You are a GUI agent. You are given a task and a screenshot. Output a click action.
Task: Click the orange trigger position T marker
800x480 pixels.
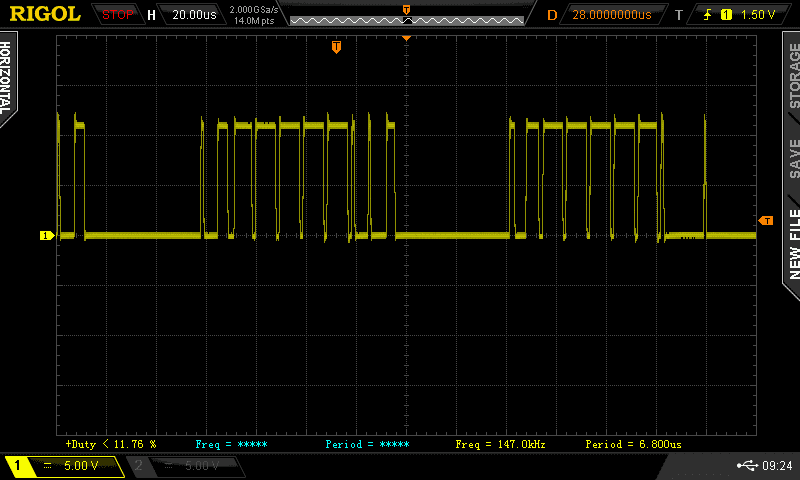pyautogui.click(x=336, y=46)
